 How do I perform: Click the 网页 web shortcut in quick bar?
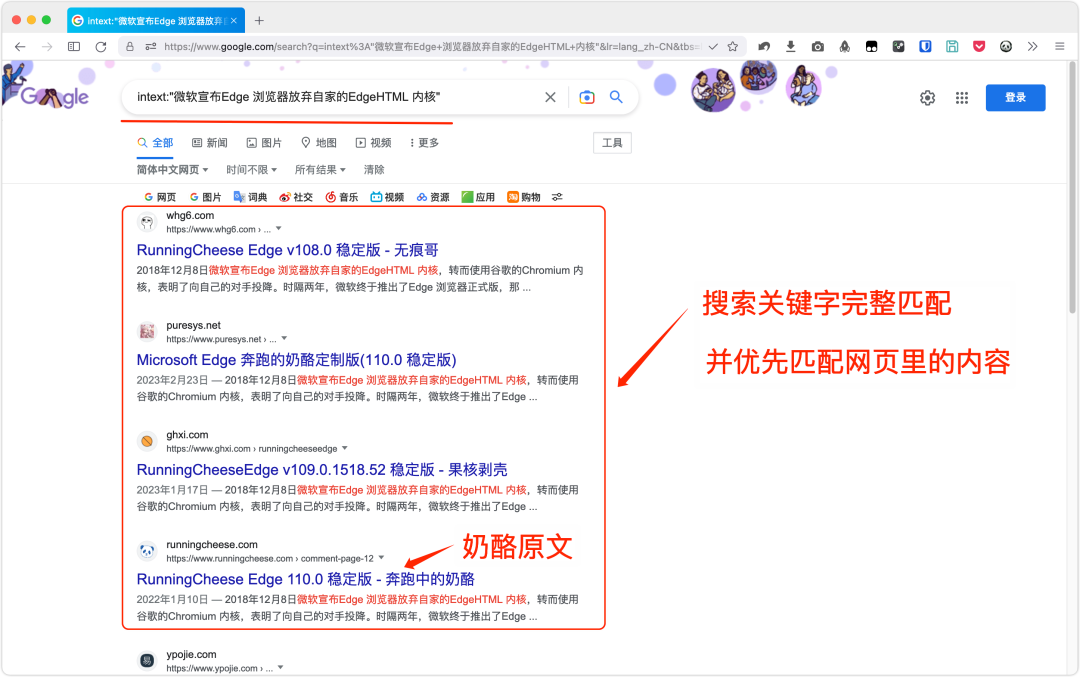pyautogui.click(x=160, y=197)
